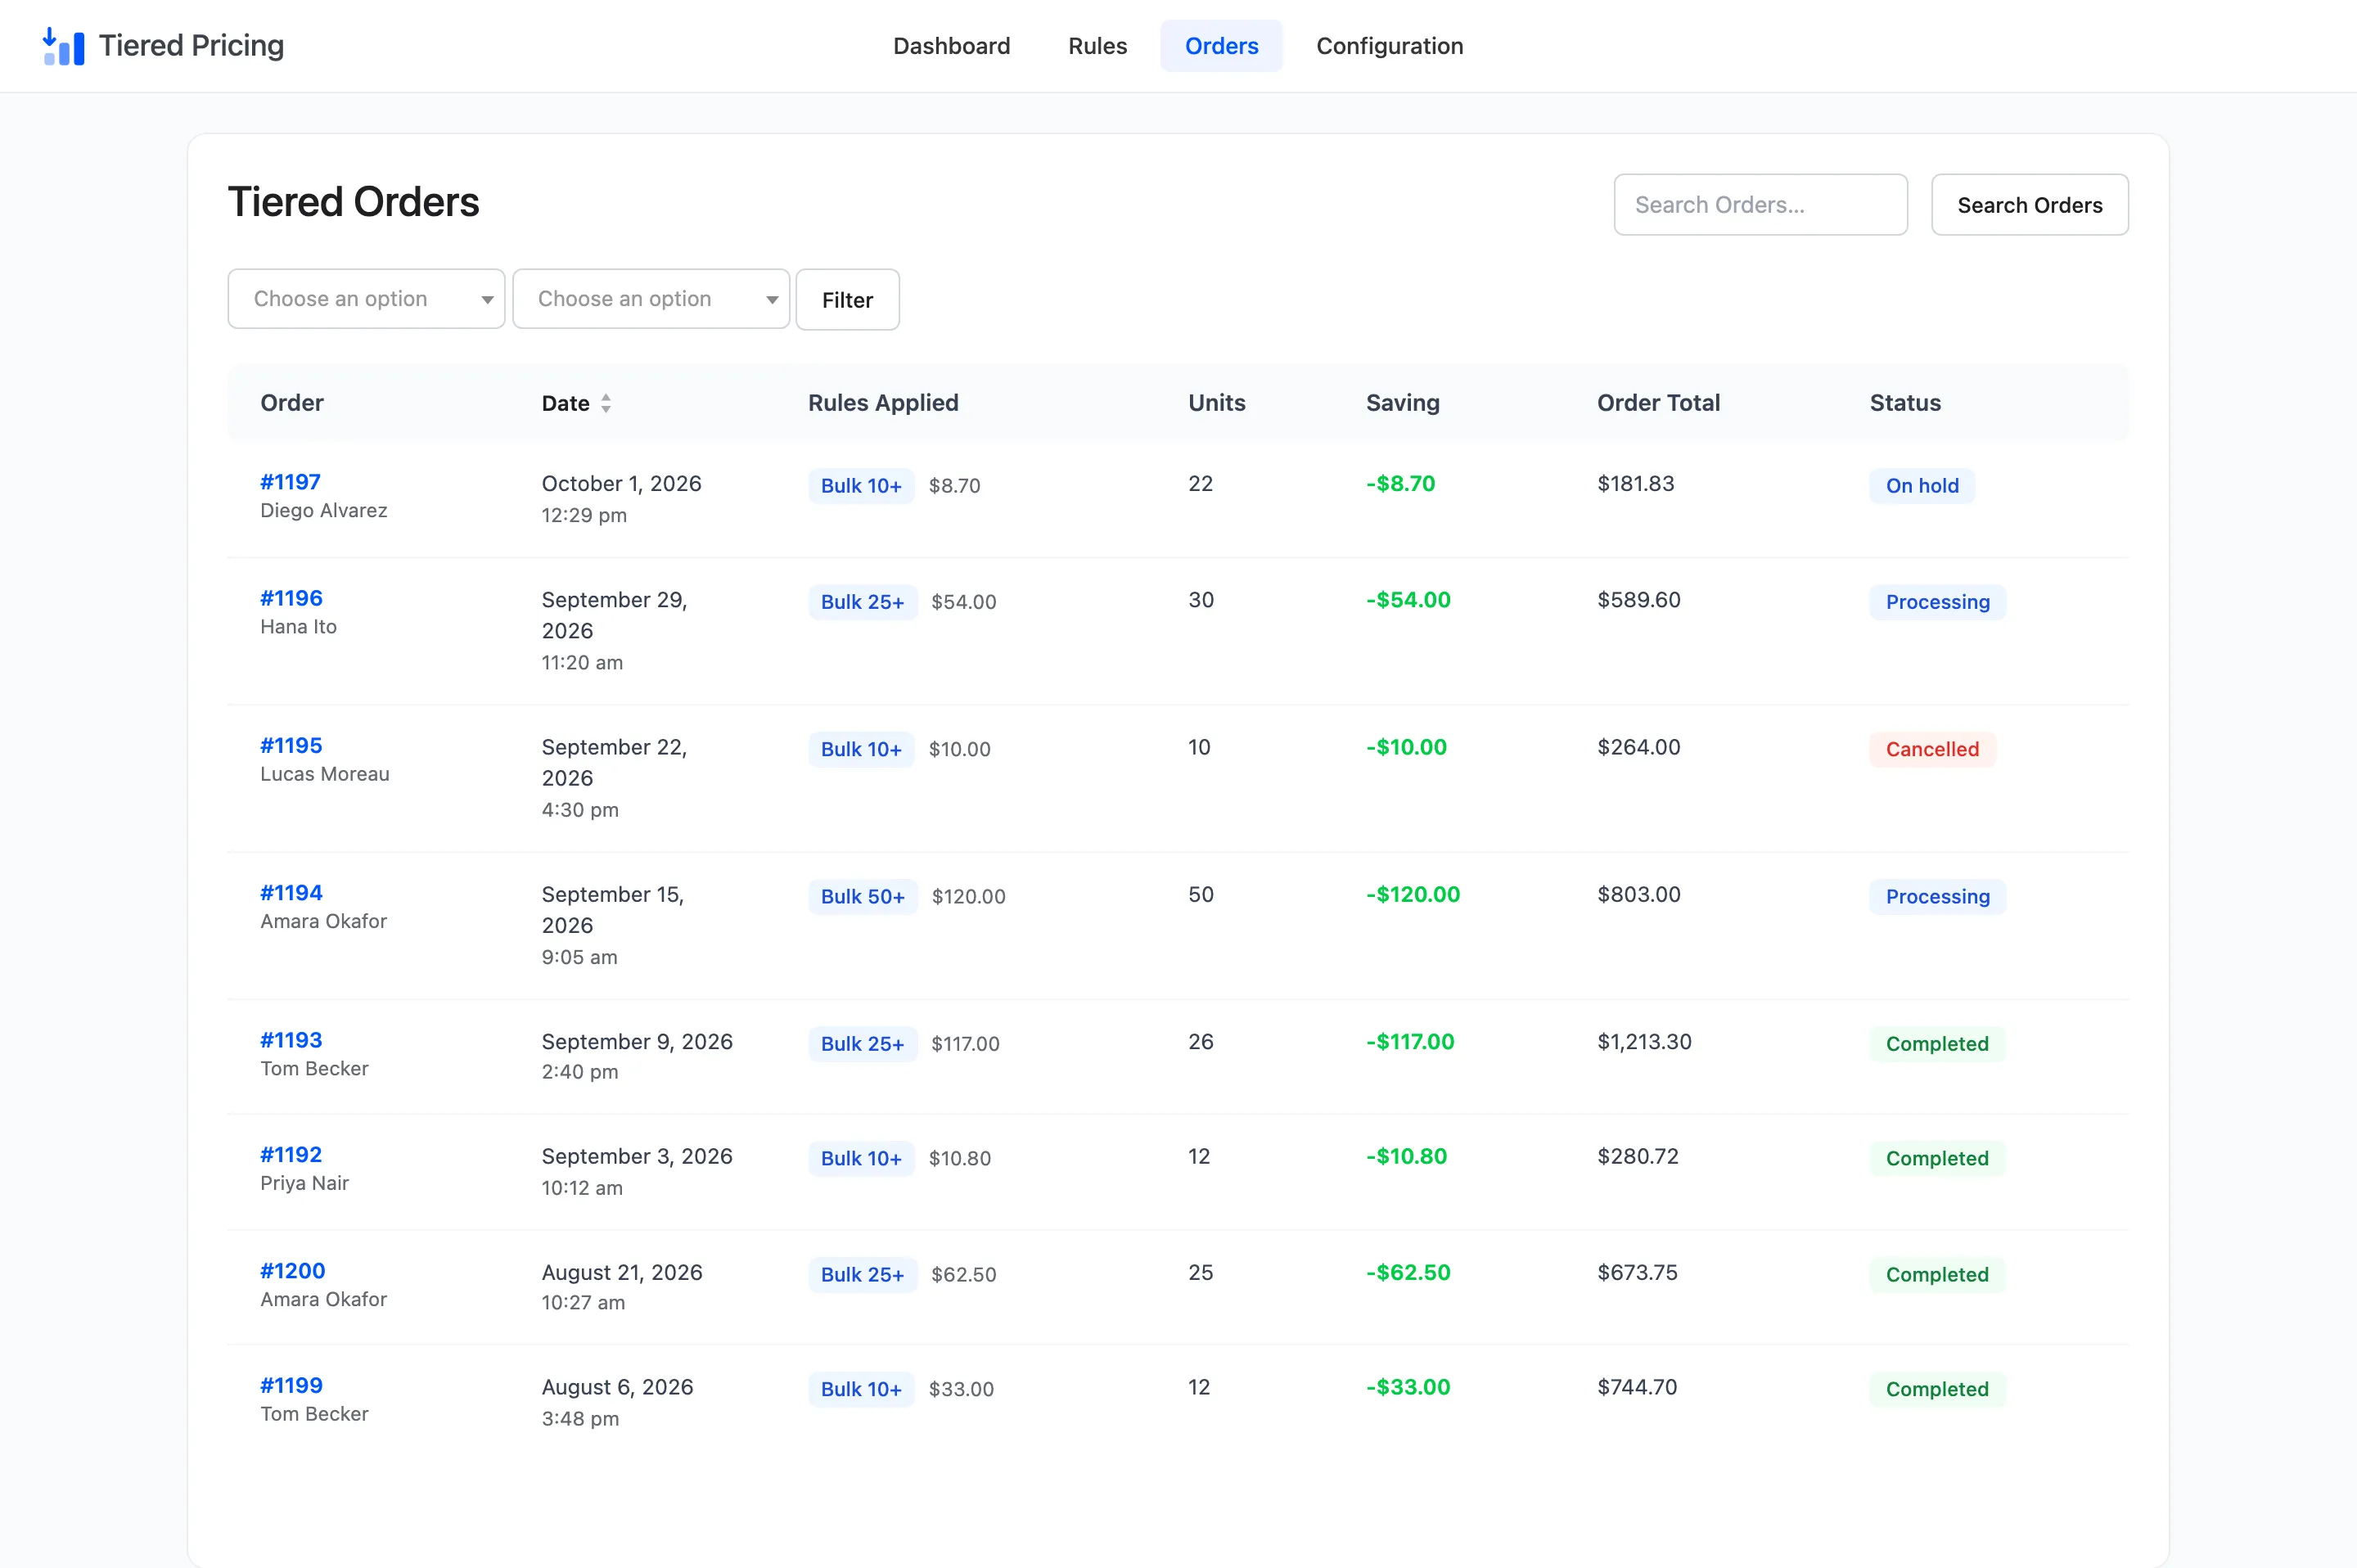Image resolution: width=2357 pixels, height=1568 pixels.
Task: Open order #1200 link
Action: pyautogui.click(x=292, y=1270)
